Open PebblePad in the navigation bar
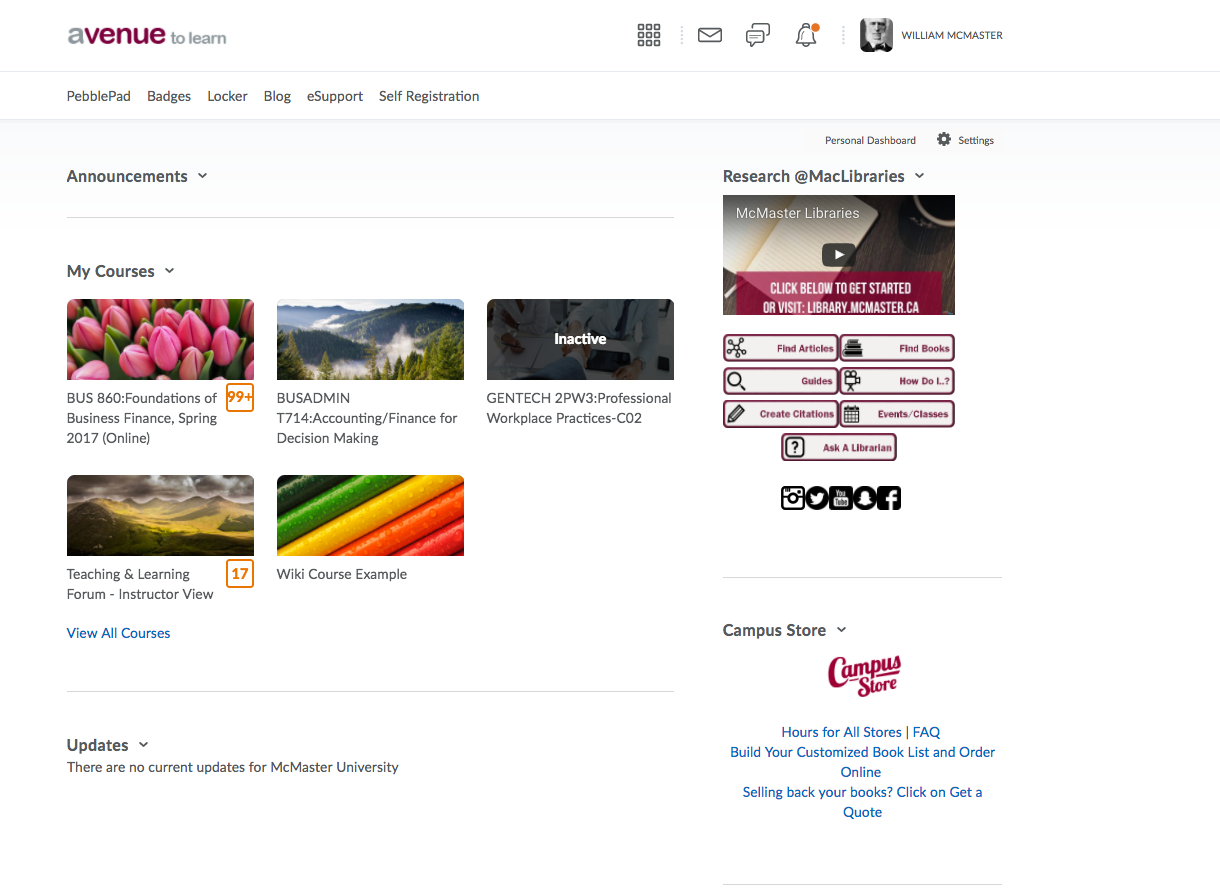This screenshot has width=1220, height=894. click(99, 96)
